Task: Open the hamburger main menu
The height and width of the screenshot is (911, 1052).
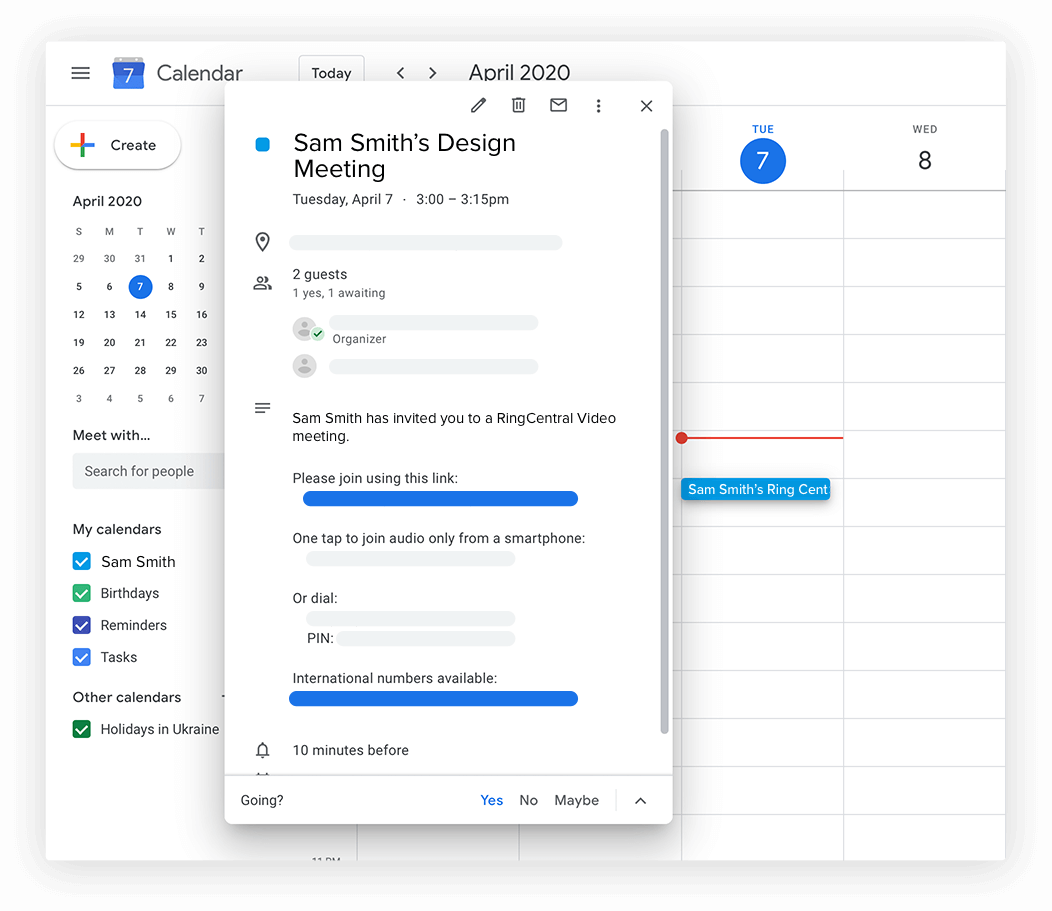Action: pyautogui.click(x=81, y=73)
